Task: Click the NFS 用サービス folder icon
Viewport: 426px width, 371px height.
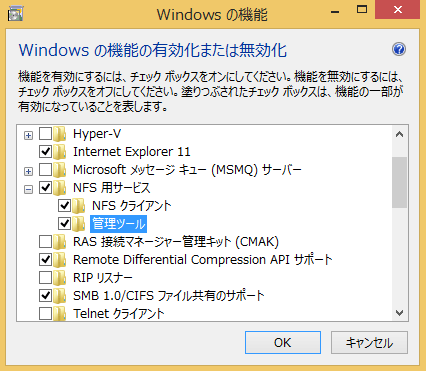Action: click(60, 188)
